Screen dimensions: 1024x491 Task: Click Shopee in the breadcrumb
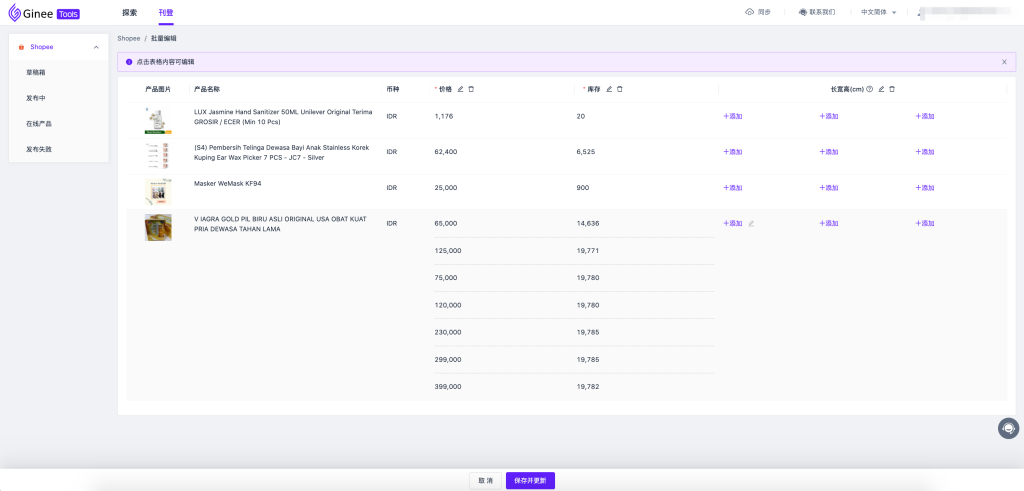pyautogui.click(x=129, y=38)
